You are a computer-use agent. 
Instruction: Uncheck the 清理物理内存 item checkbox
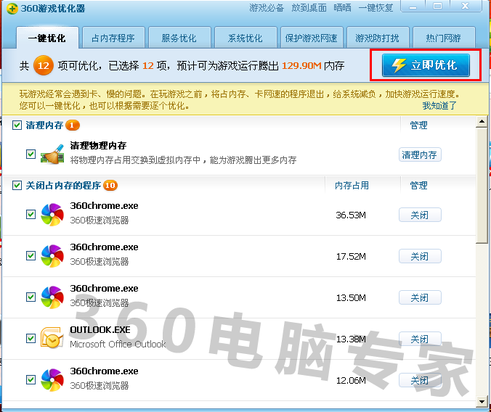31,154
